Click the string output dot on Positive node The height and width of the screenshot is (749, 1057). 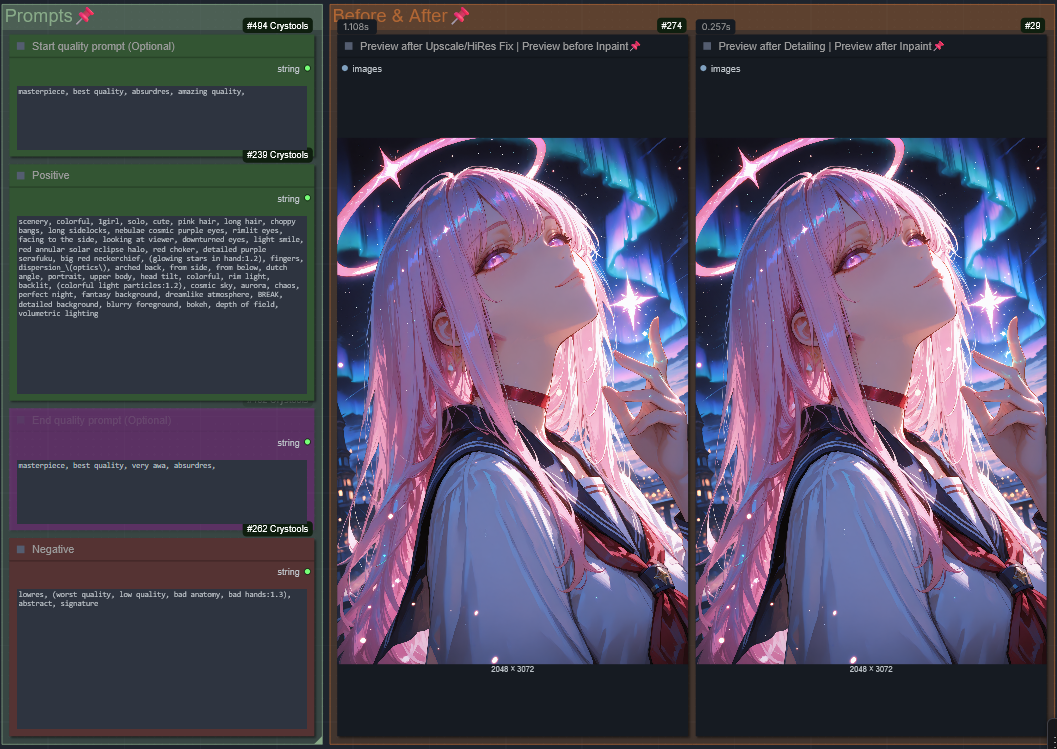(x=307, y=198)
